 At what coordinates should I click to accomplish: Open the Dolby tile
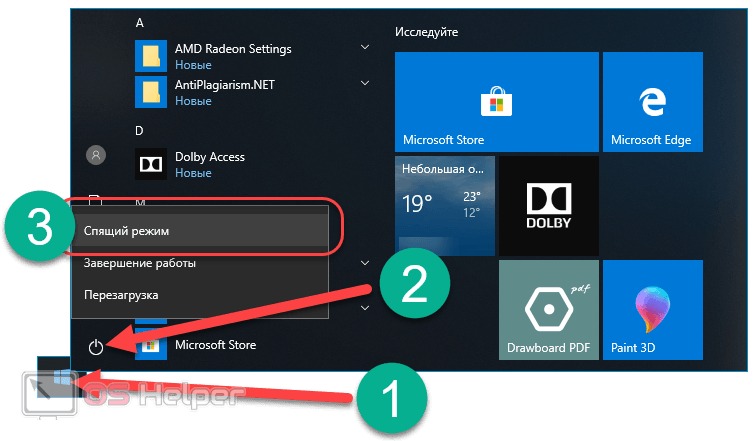point(549,206)
